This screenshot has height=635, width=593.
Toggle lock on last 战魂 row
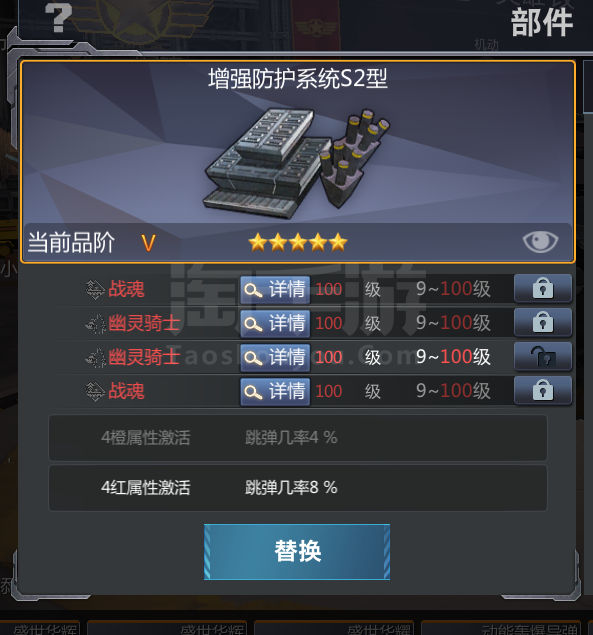[543, 390]
